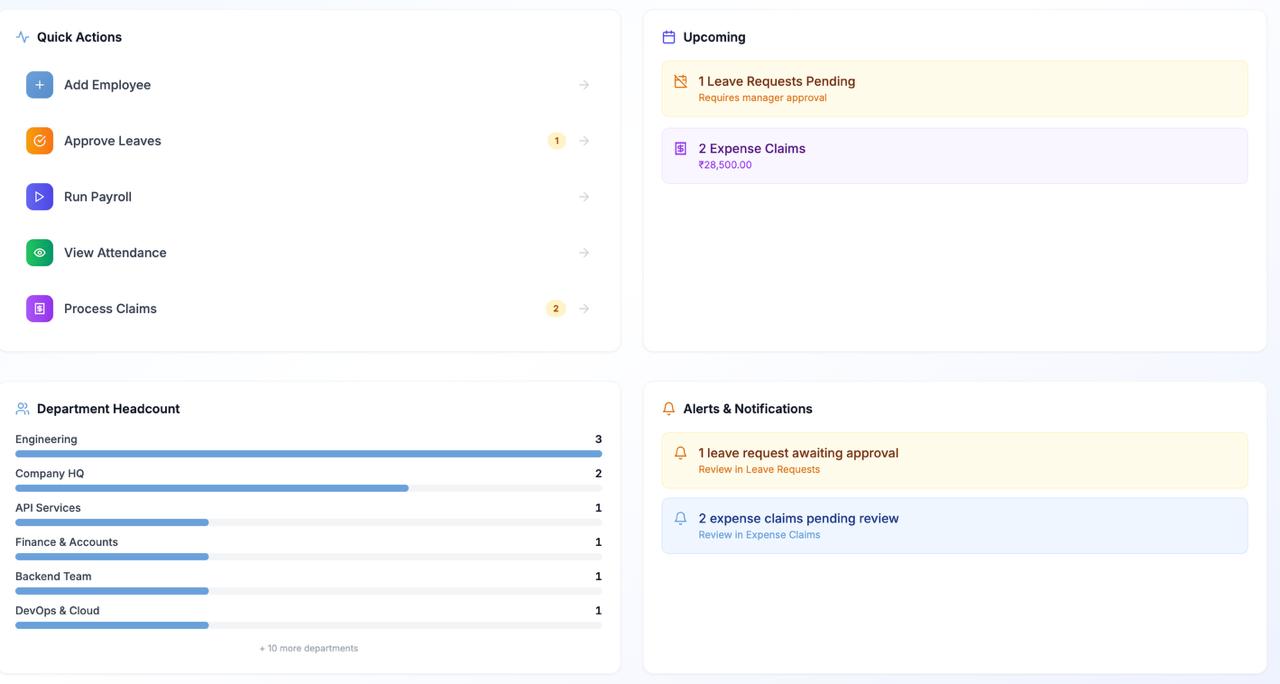
Task: Open the arrow next to Add Employee
Action: click(584, 85)
